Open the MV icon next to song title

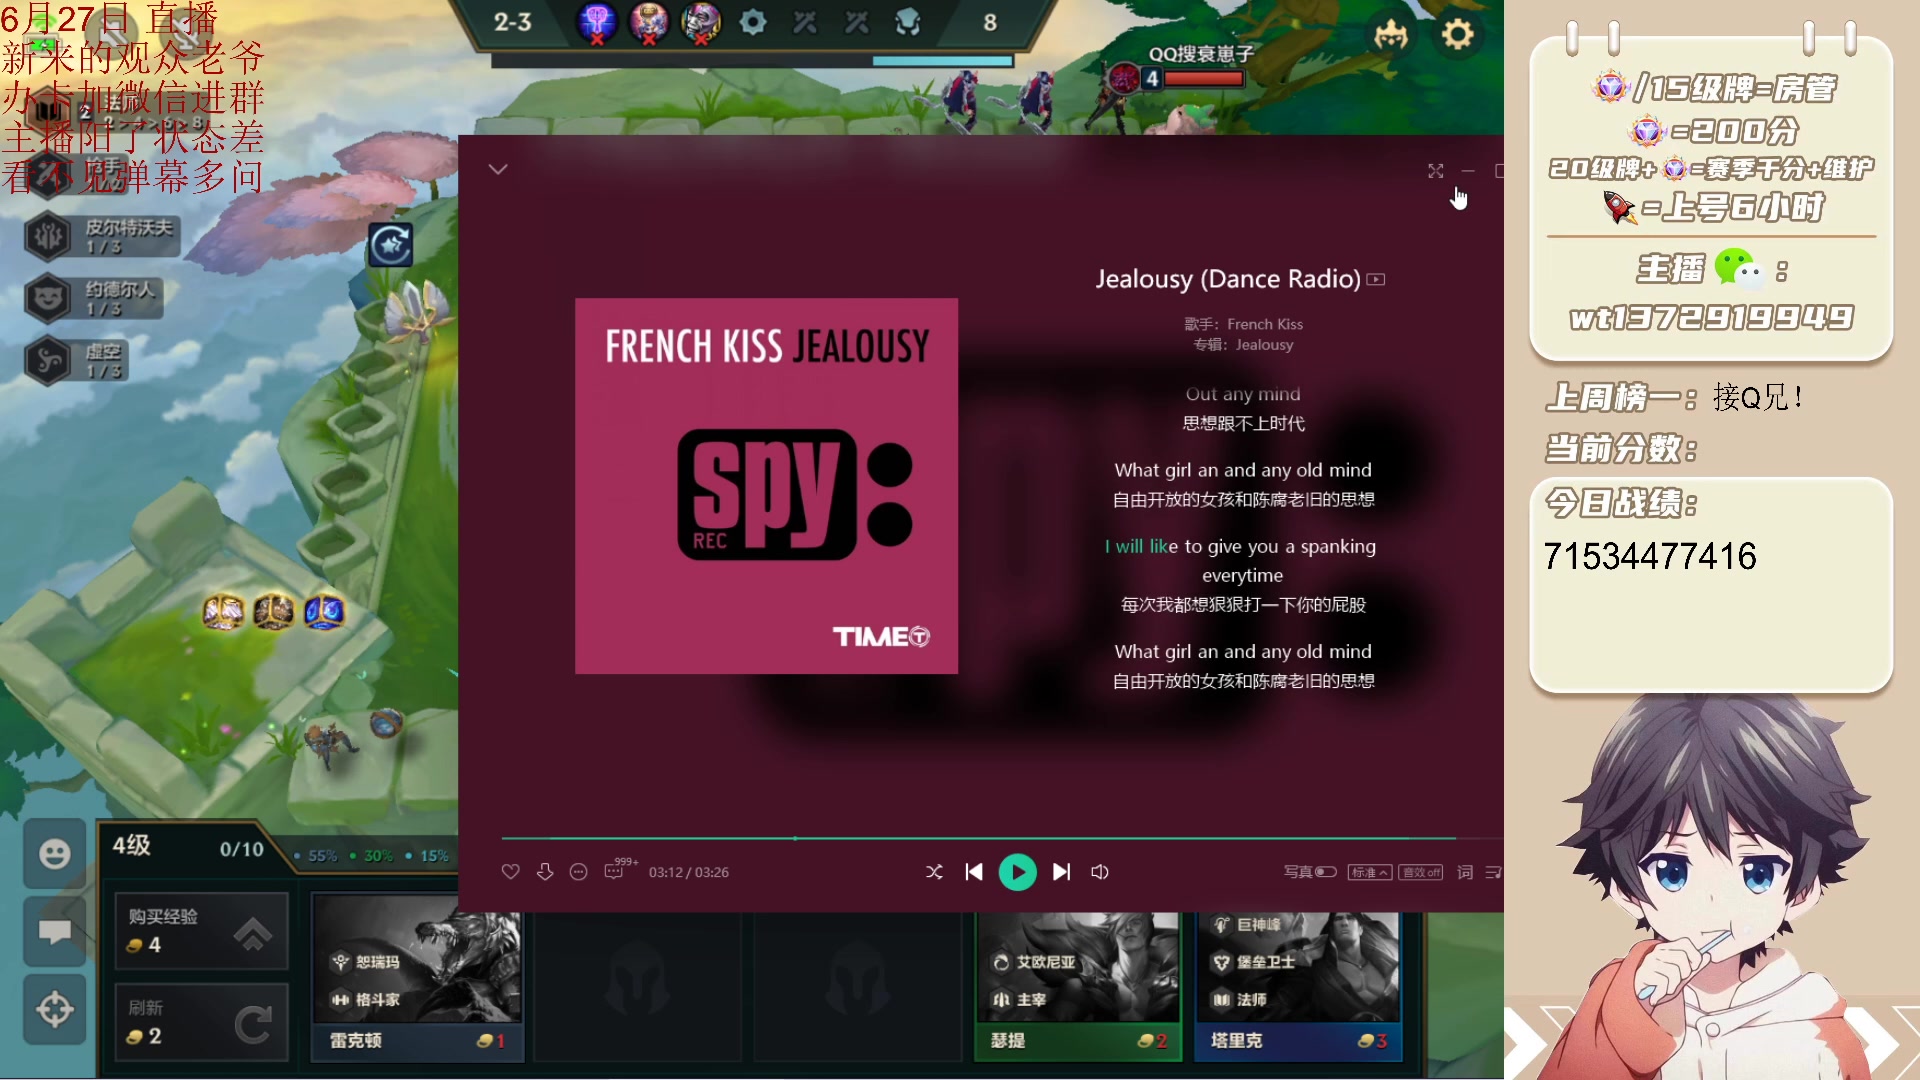(x=1376, y=280)
